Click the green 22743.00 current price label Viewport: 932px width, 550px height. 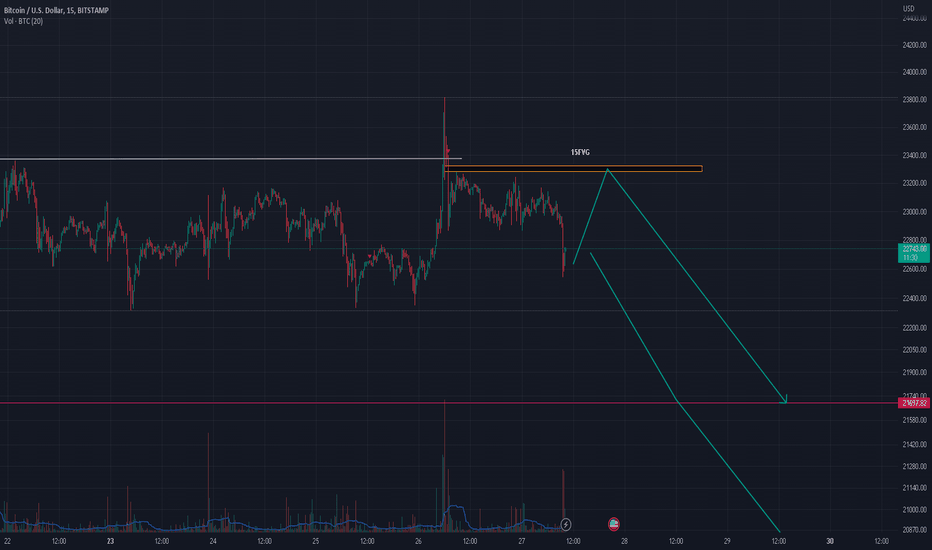click(x=914, y=253)
